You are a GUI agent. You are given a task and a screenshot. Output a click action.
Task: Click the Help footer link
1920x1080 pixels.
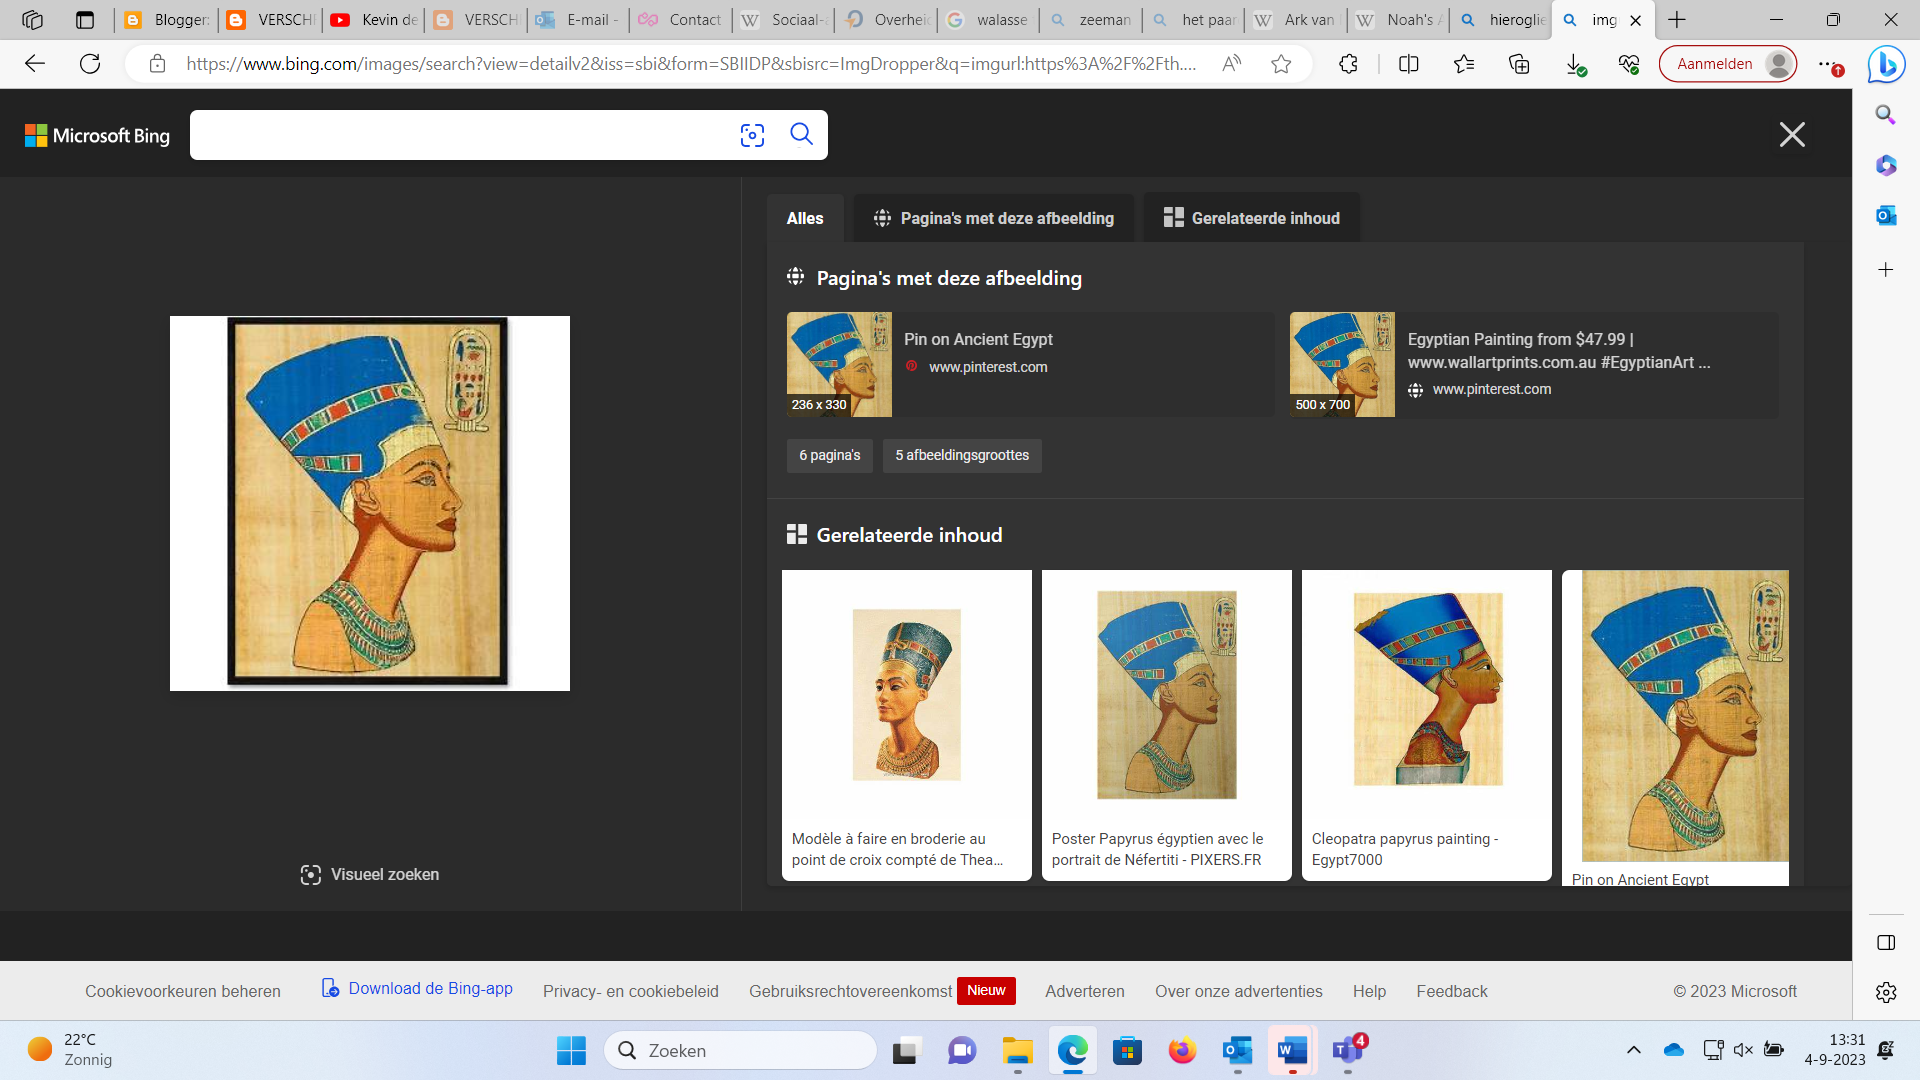click(1369, 992)
